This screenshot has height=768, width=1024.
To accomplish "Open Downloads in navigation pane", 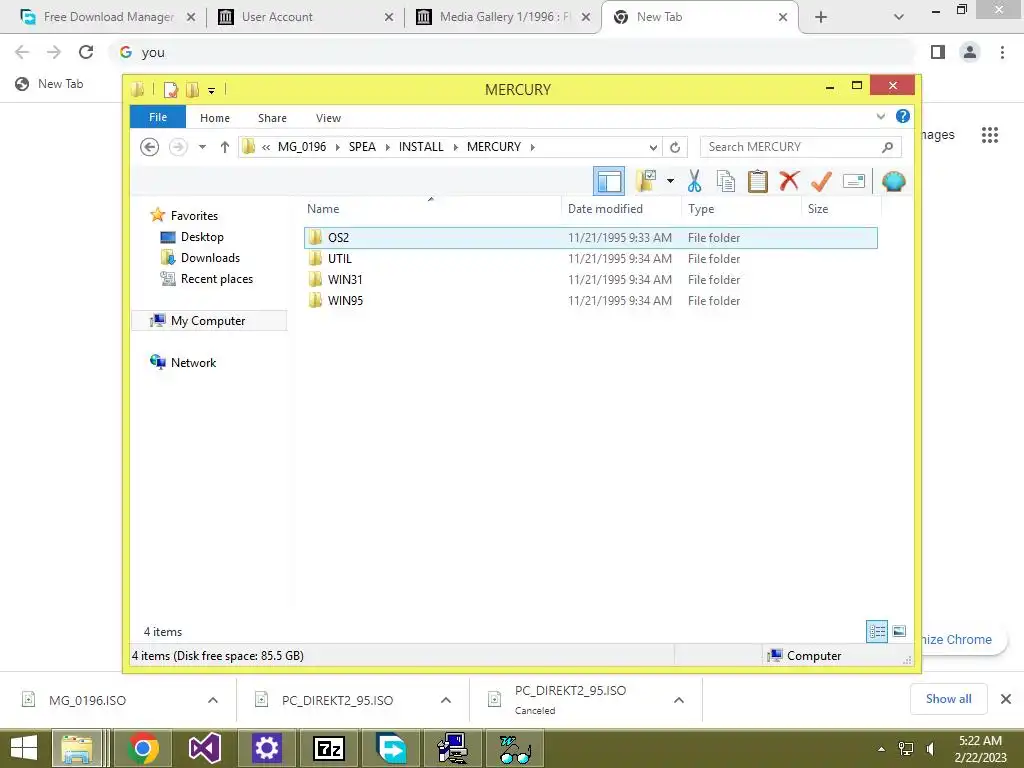I will 210,257.
